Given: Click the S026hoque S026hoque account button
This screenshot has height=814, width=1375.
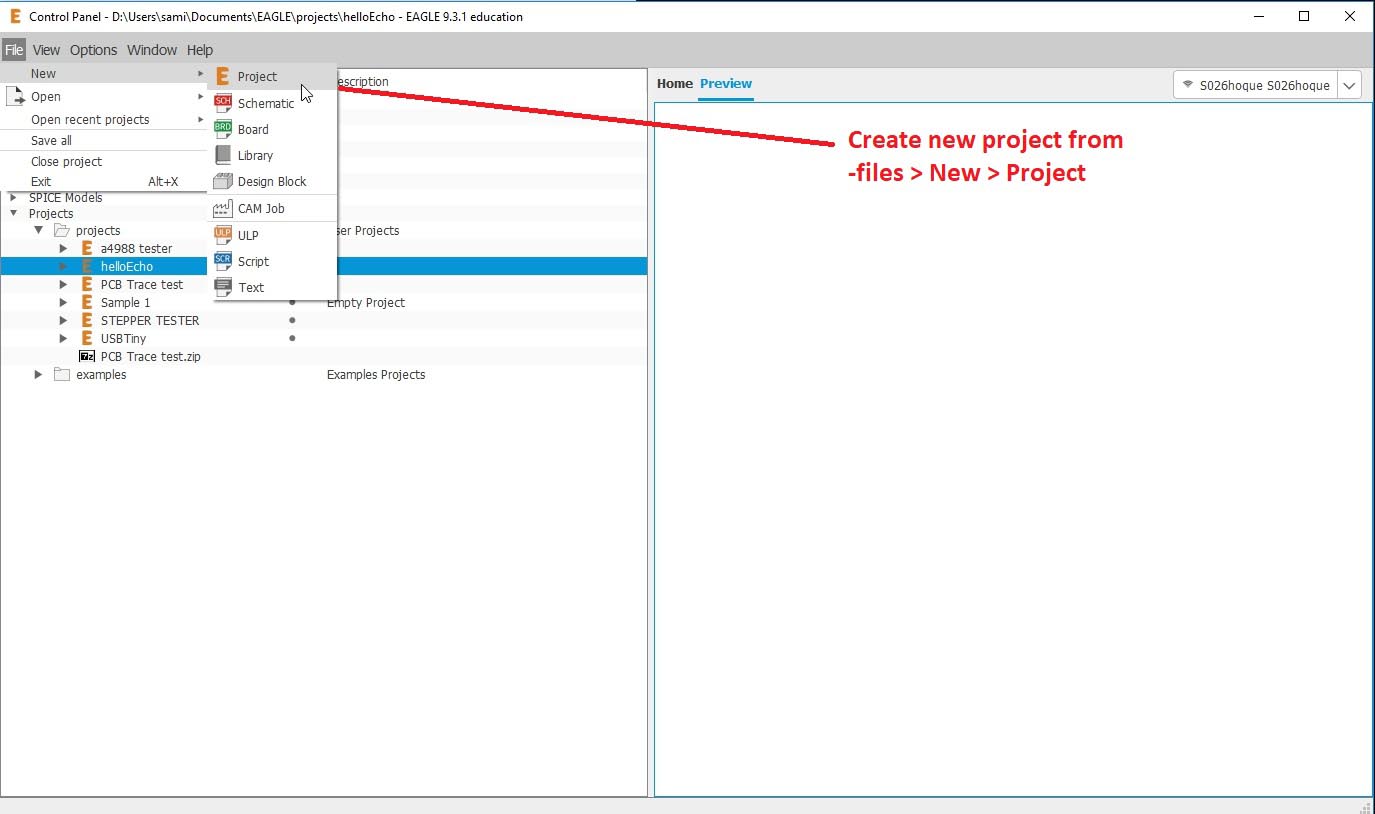Looking at the screenshot, I should pyautogui.click(x=1255, y=85).
